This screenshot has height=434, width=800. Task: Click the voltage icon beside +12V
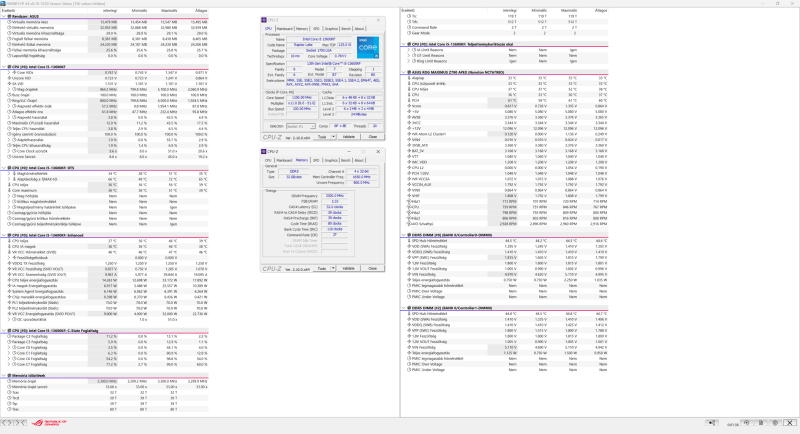[x=409, y=129]
